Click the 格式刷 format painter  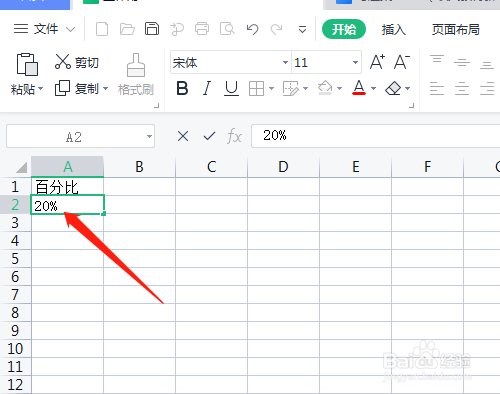[136, 75]
